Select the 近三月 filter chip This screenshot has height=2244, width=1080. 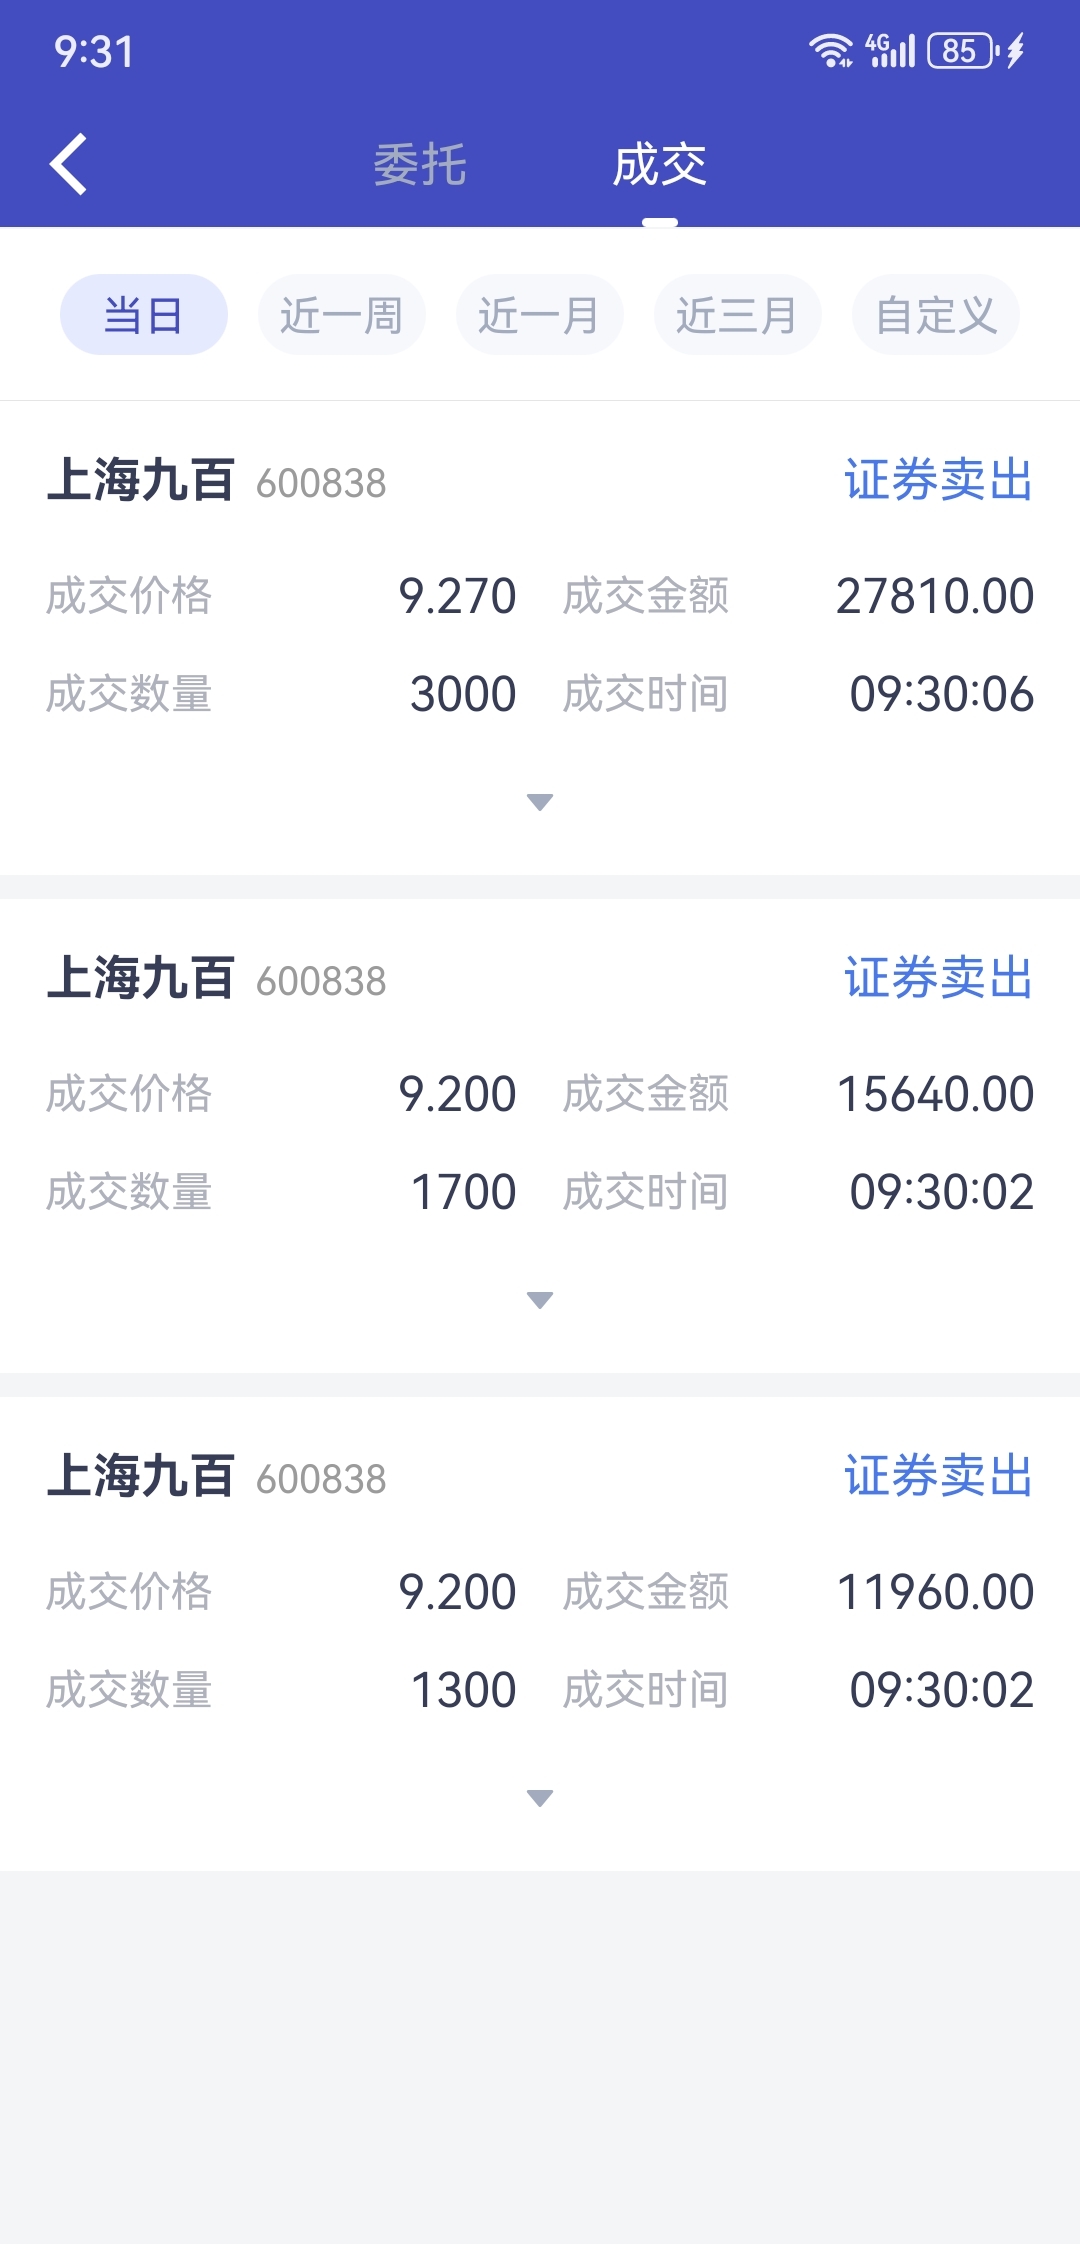(x=738, y=315)
